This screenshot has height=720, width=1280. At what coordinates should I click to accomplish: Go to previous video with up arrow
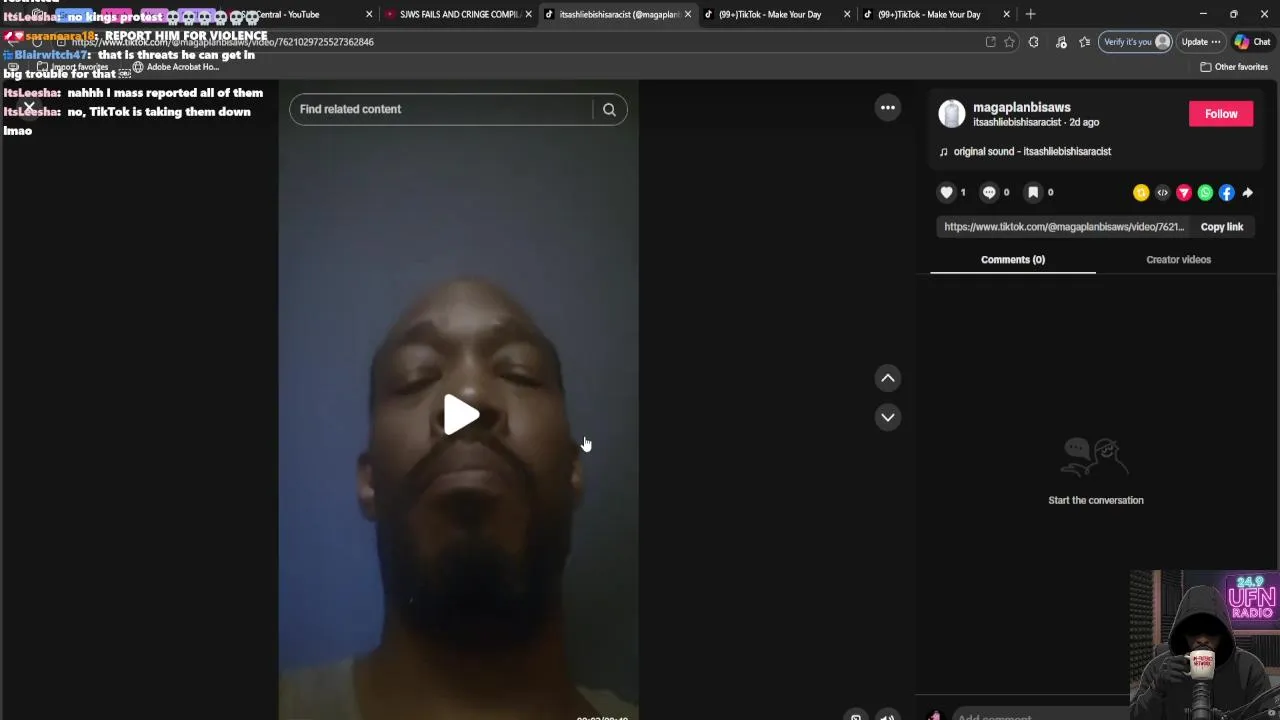887,378
